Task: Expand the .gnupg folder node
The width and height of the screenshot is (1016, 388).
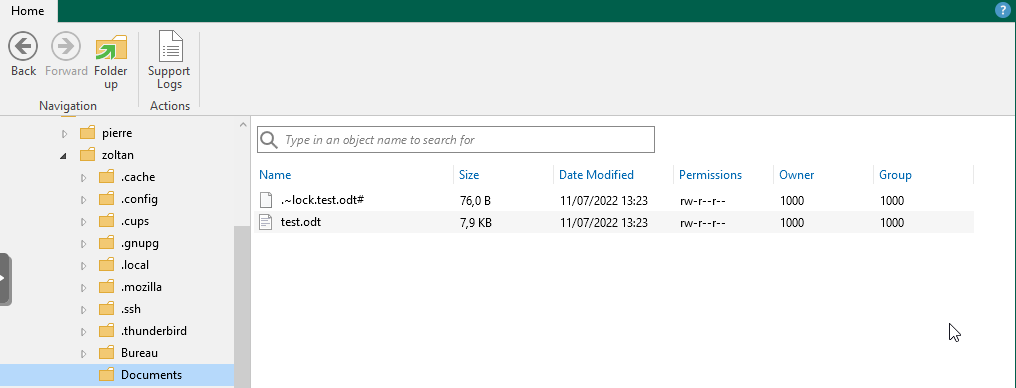Action: (83, 244)
